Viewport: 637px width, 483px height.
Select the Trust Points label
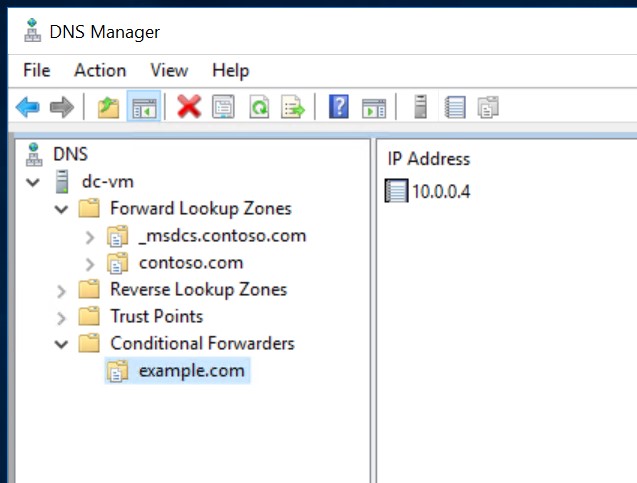[156, 316]
